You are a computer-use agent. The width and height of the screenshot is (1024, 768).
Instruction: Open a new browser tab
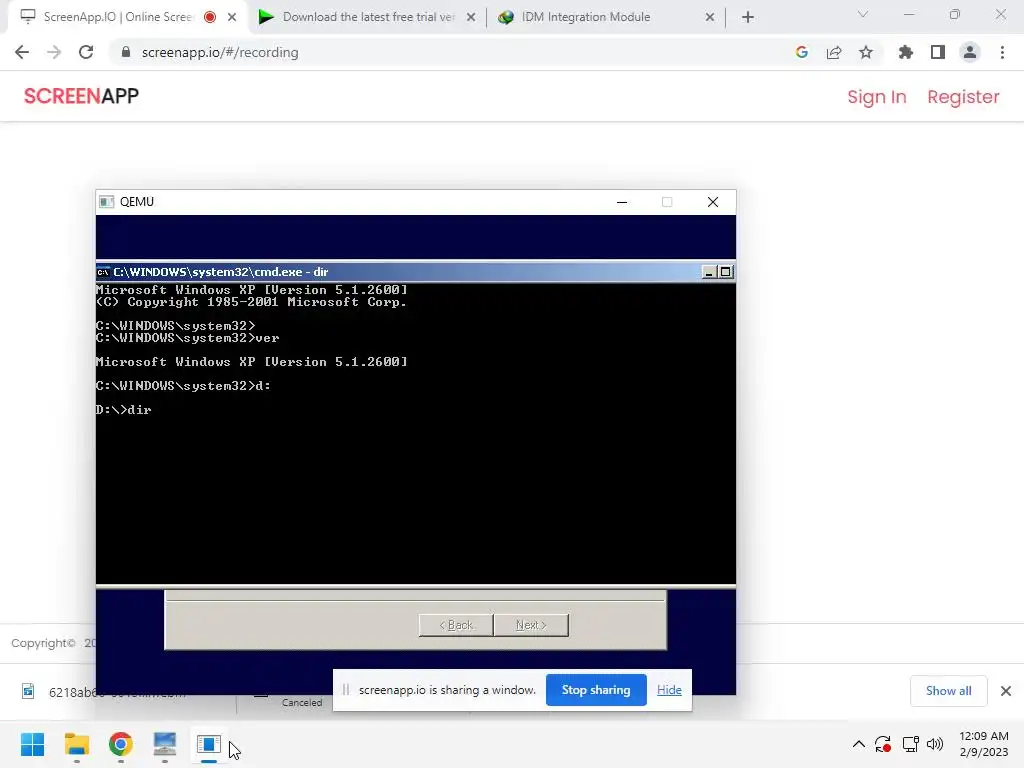pos(748,17)
